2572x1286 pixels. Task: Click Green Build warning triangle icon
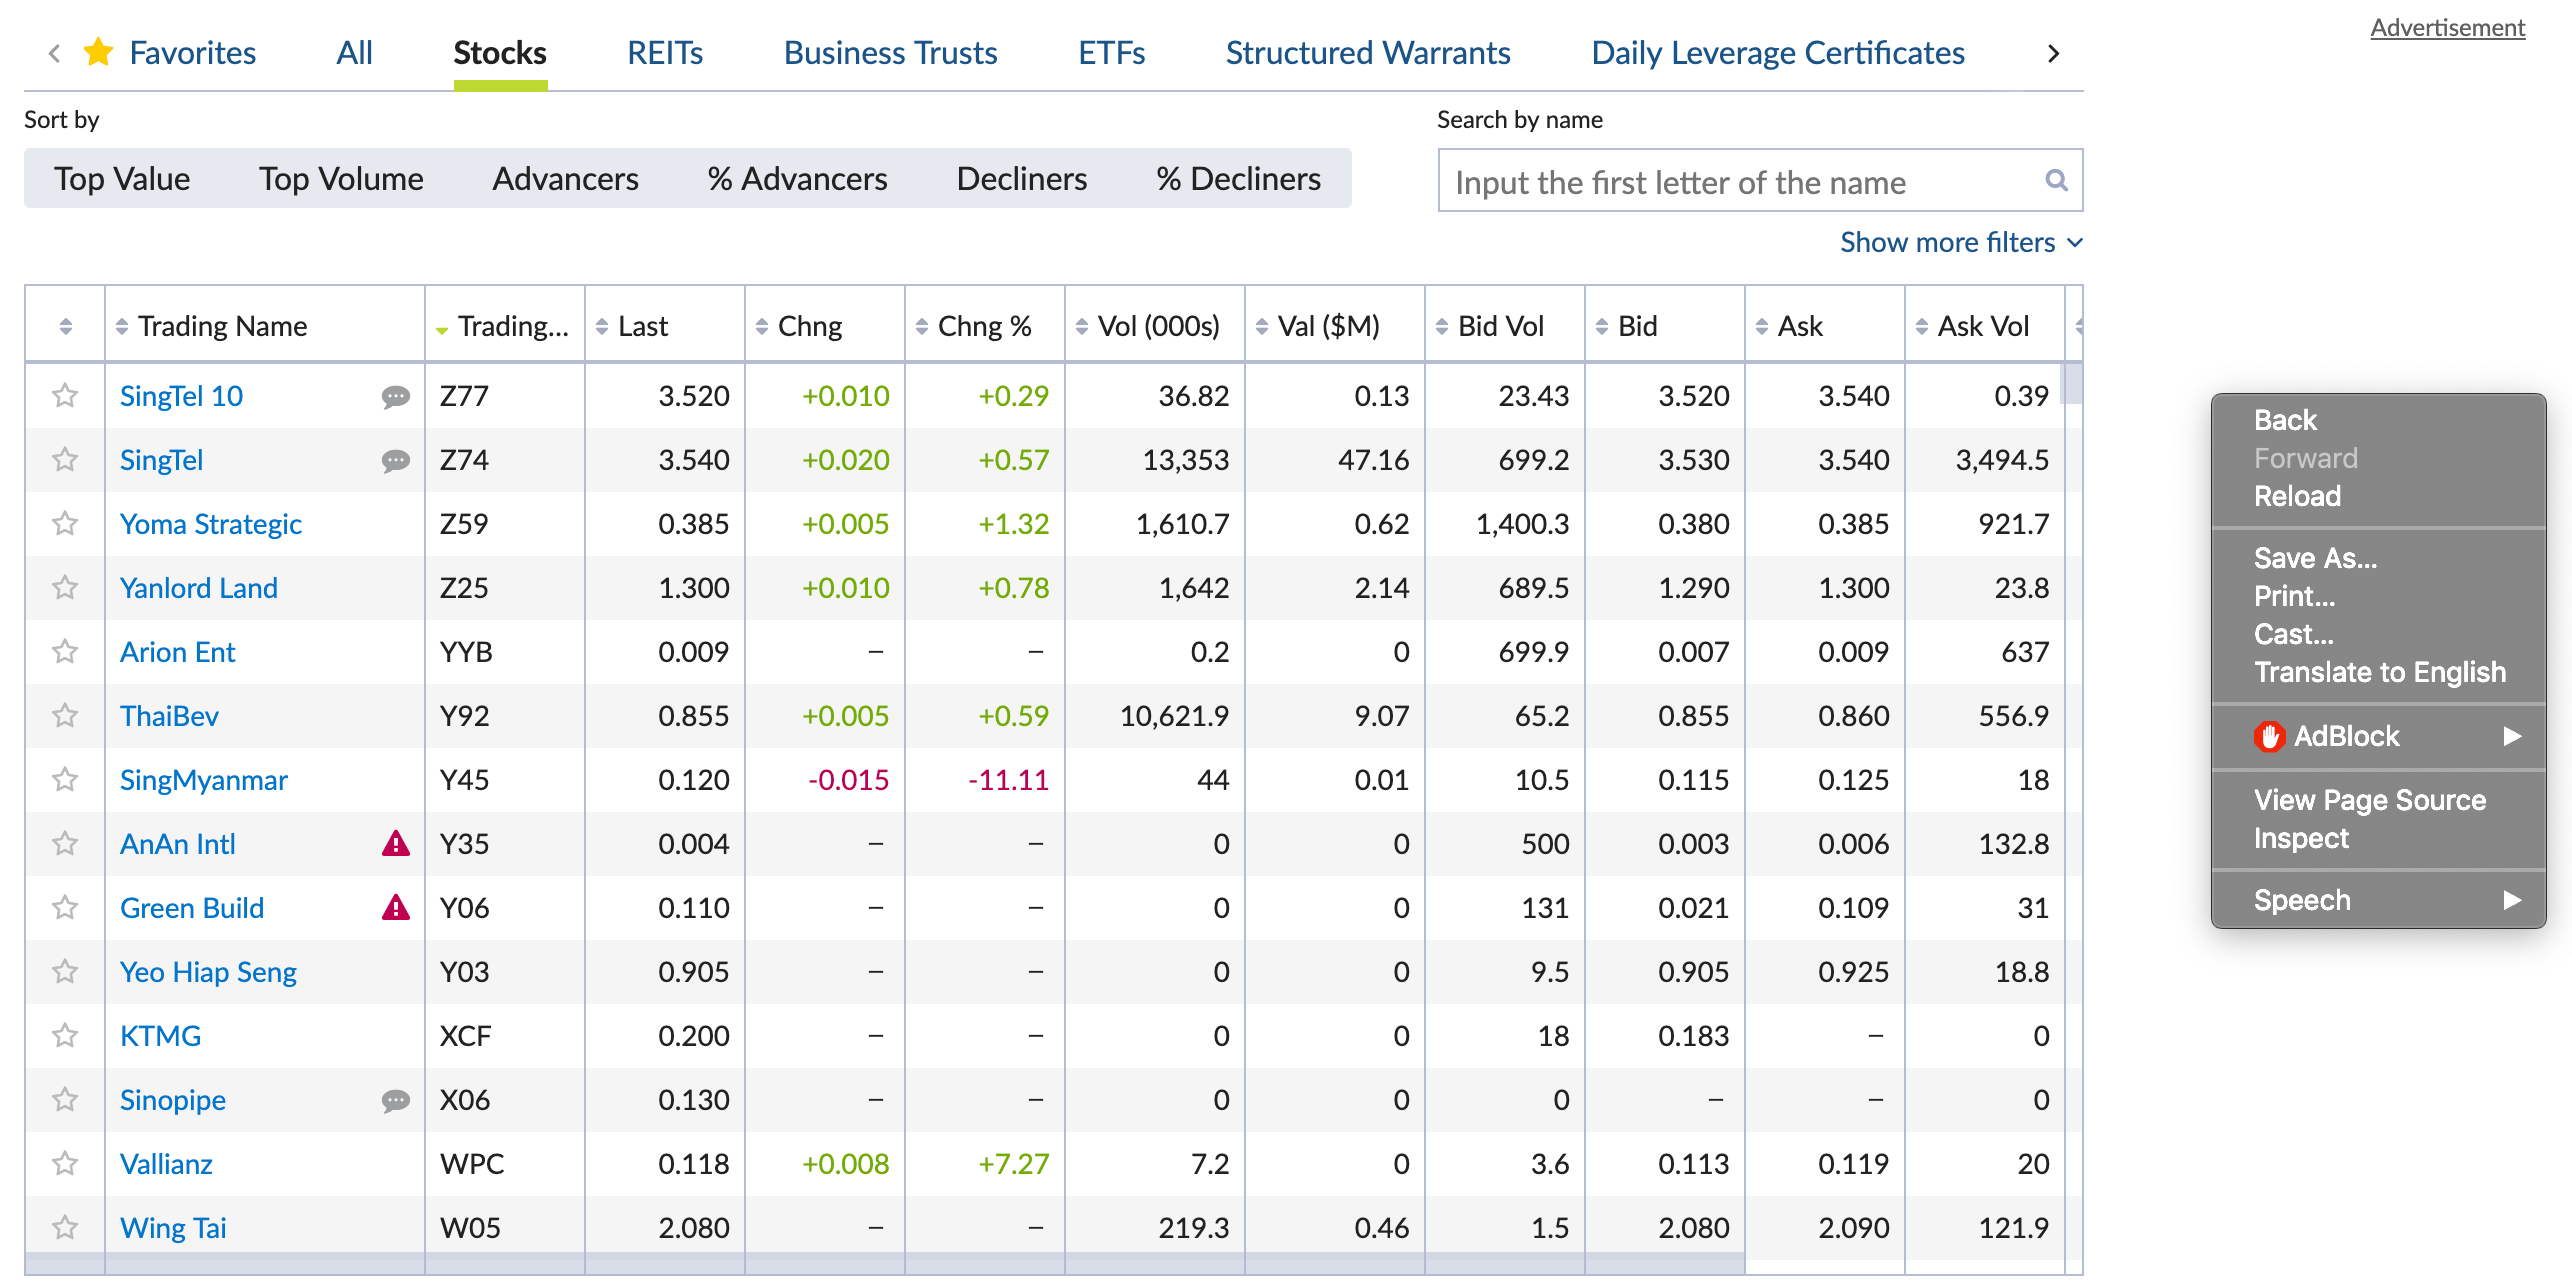coord(395,908)
